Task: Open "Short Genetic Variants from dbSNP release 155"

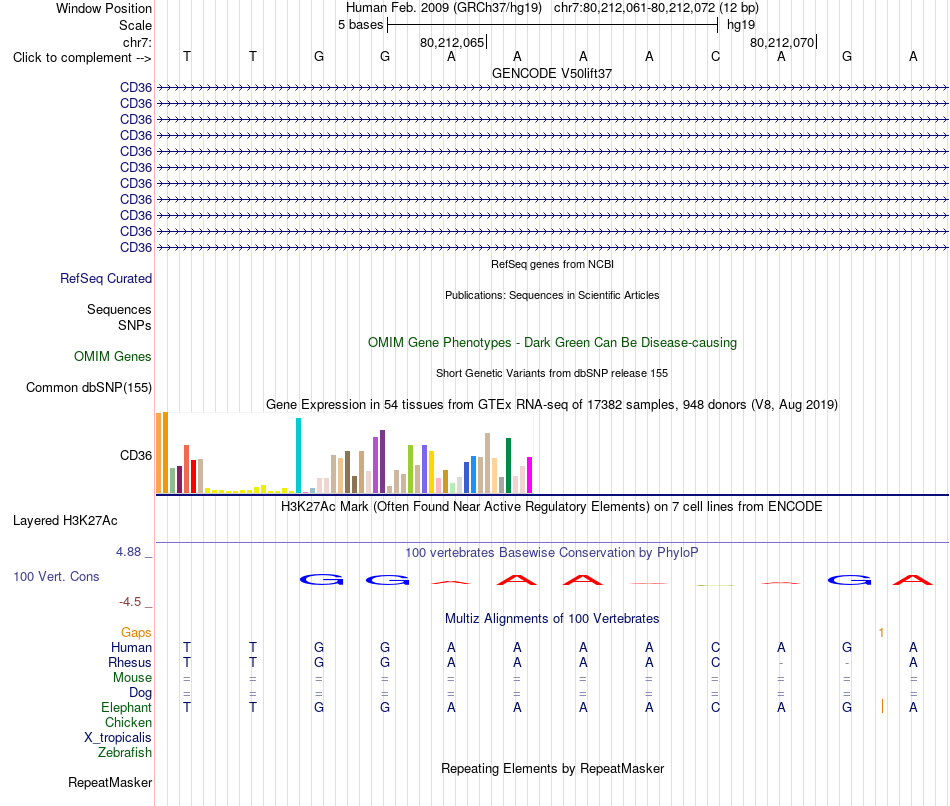Action: pyautogui.click(x=552, y=373)
